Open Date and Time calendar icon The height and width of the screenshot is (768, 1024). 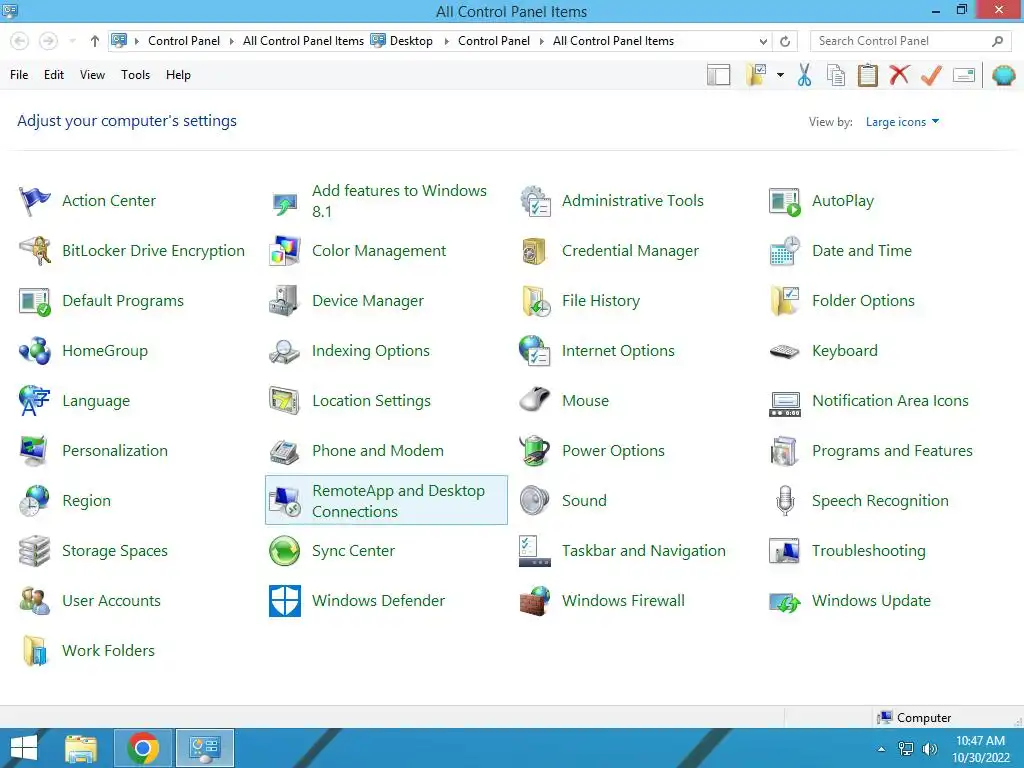pos(785,251)
